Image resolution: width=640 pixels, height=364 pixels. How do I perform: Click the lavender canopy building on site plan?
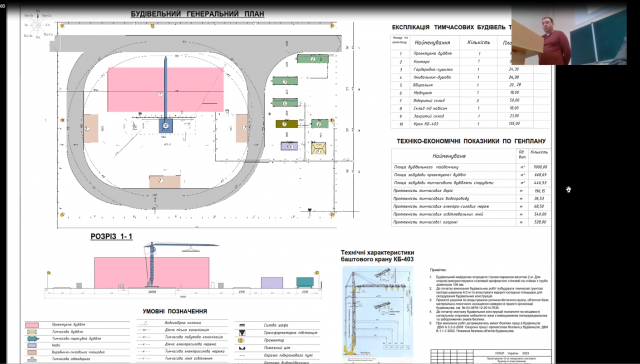pos(289,146)
